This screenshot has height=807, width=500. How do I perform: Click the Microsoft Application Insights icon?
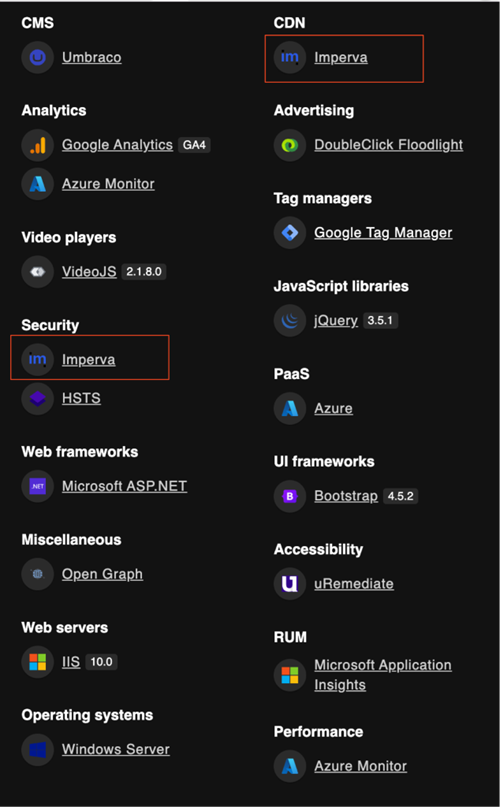[290, 675]
